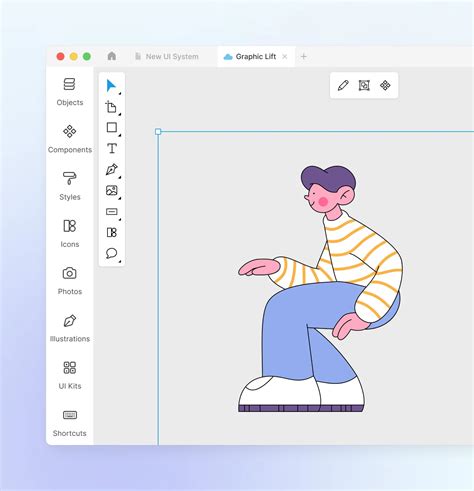Click the pencil edit icon
The height and width of the screenshot is (491, 474).
click(x=343, y=85)
